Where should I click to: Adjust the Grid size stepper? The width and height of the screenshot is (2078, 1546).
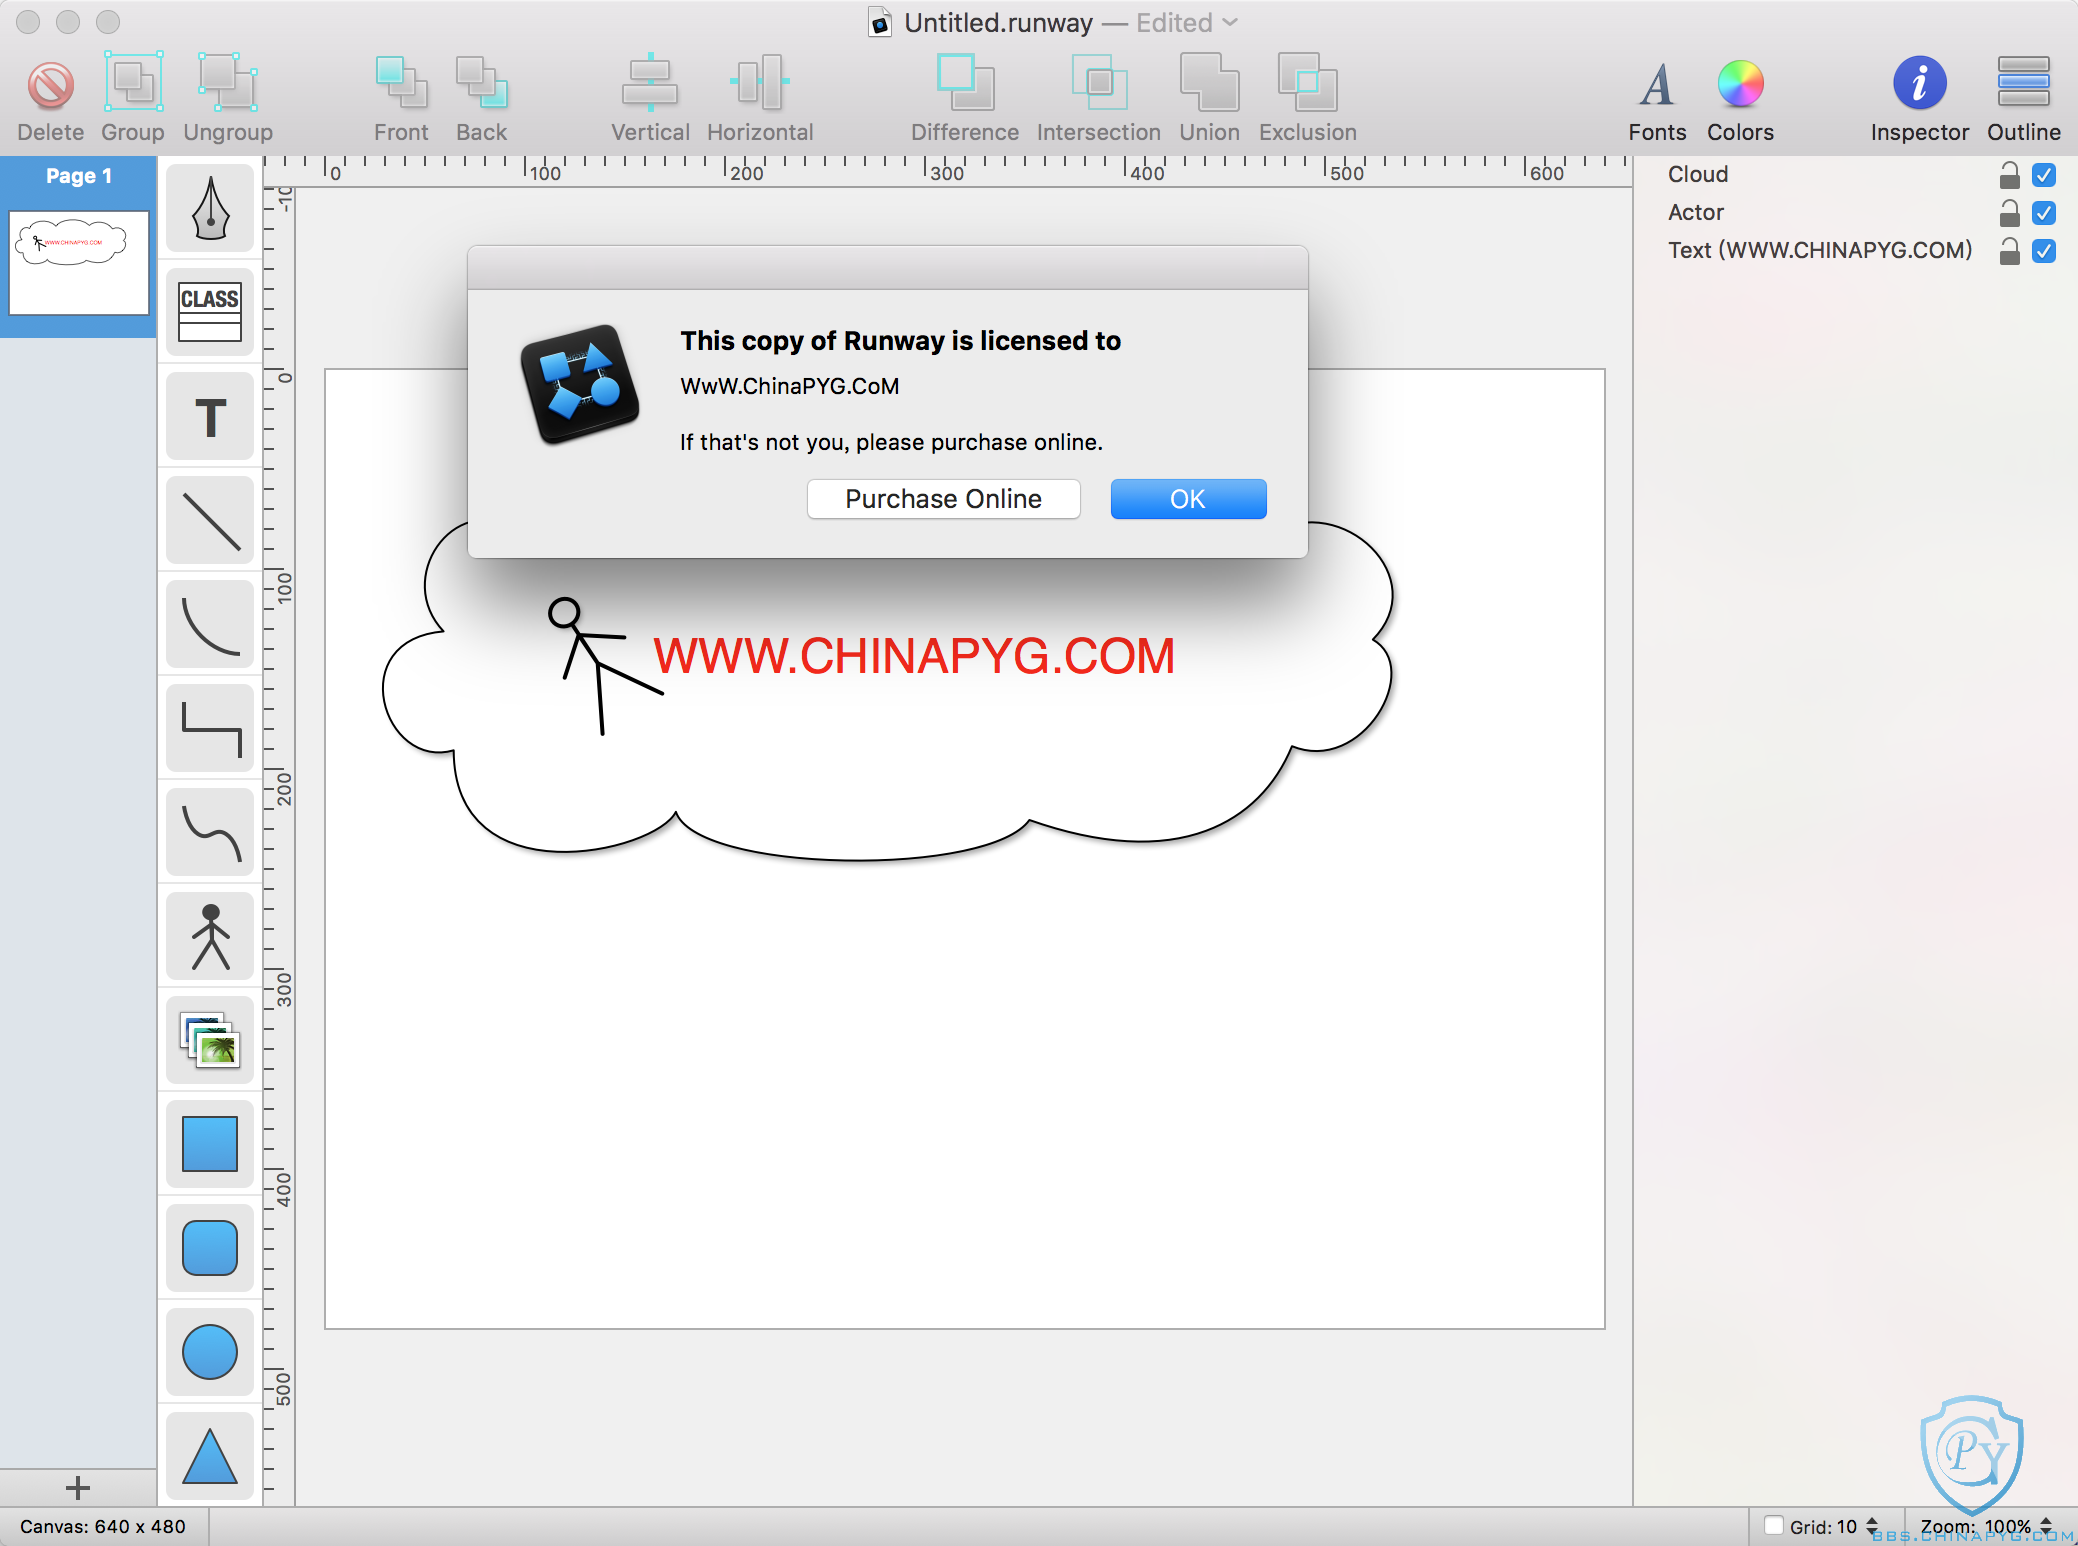[x=1872, y=1527]
